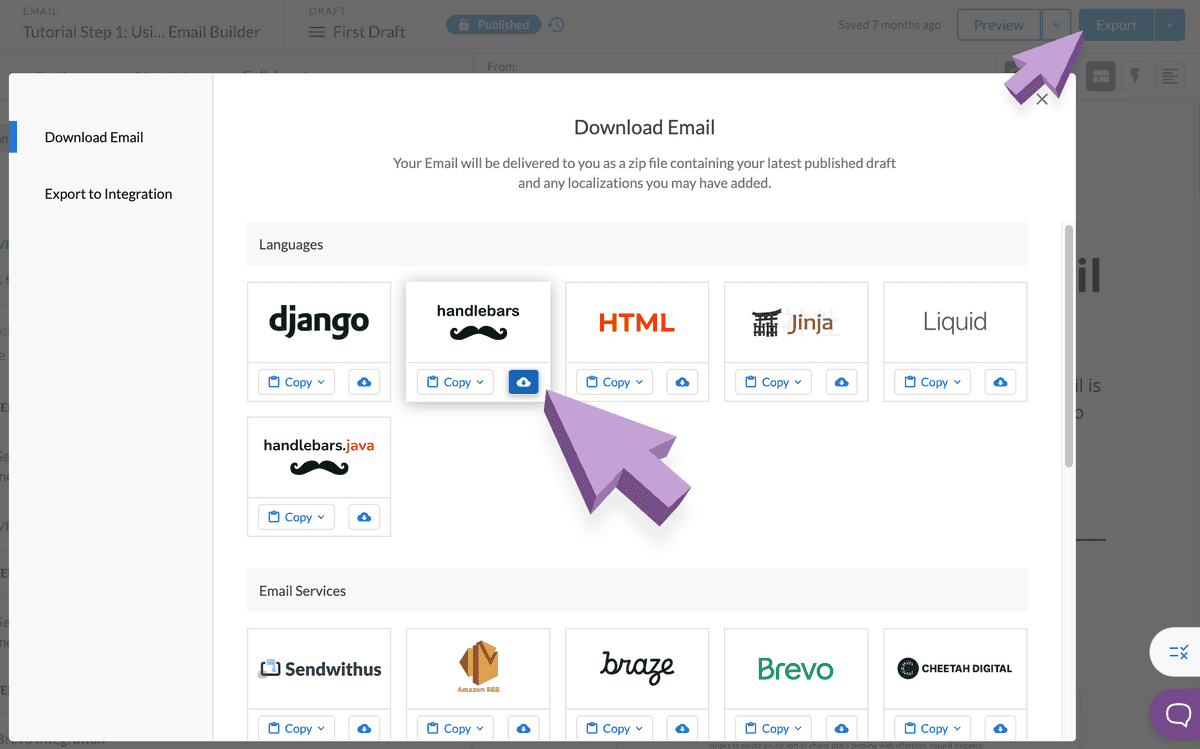Download the braze export zip
Screen dimensions: 1200x749
[682, 728]
